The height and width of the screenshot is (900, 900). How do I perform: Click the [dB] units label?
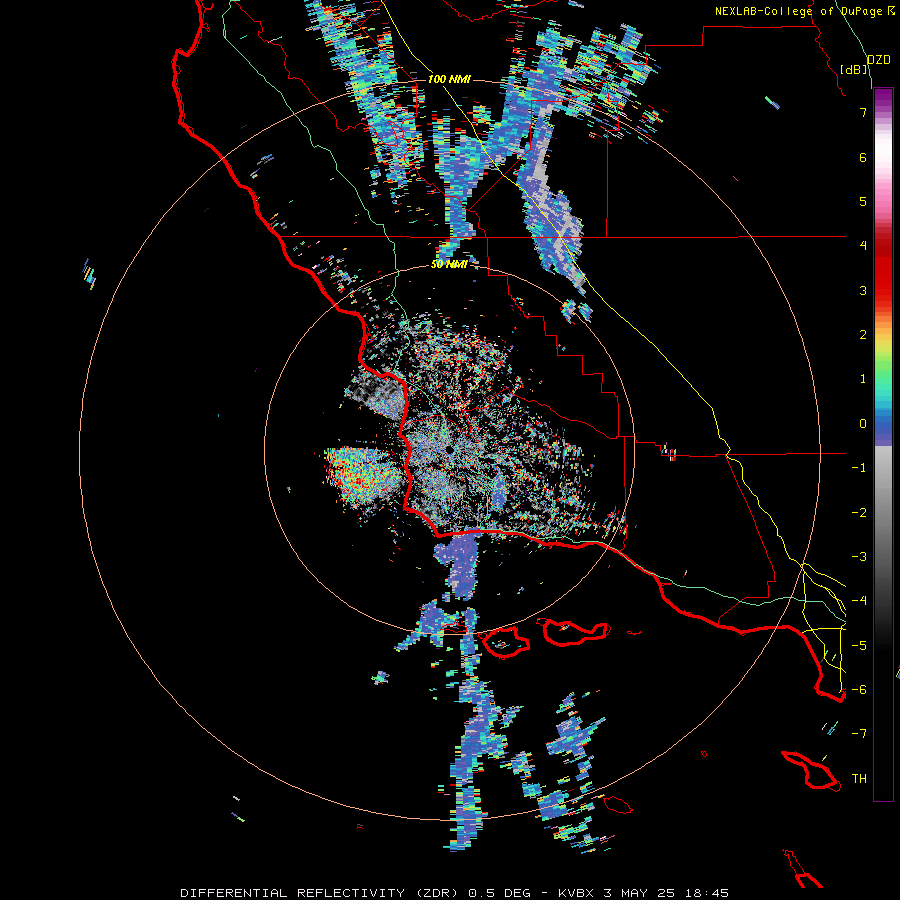click(x=854, y=69)
